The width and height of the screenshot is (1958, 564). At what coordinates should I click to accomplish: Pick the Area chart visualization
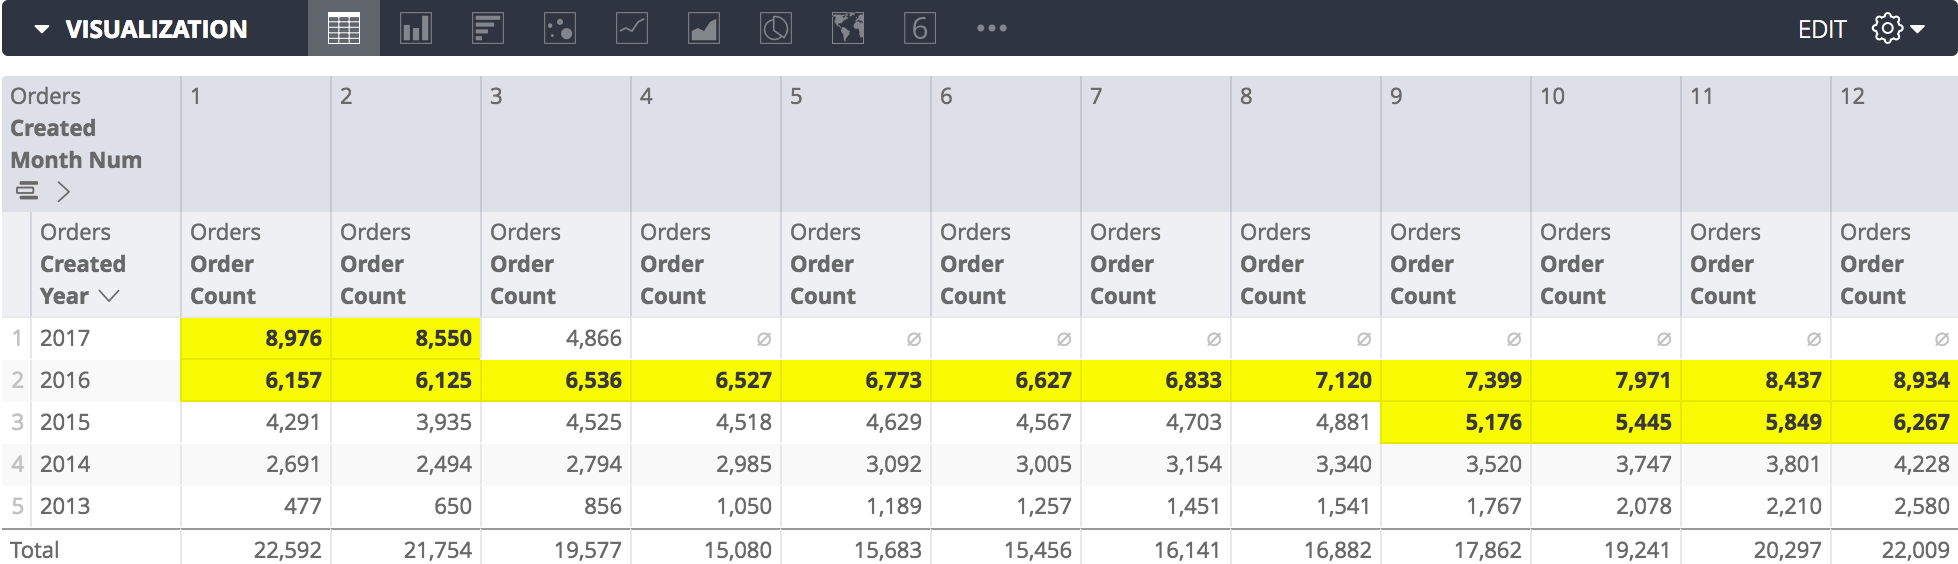point(703,28)
